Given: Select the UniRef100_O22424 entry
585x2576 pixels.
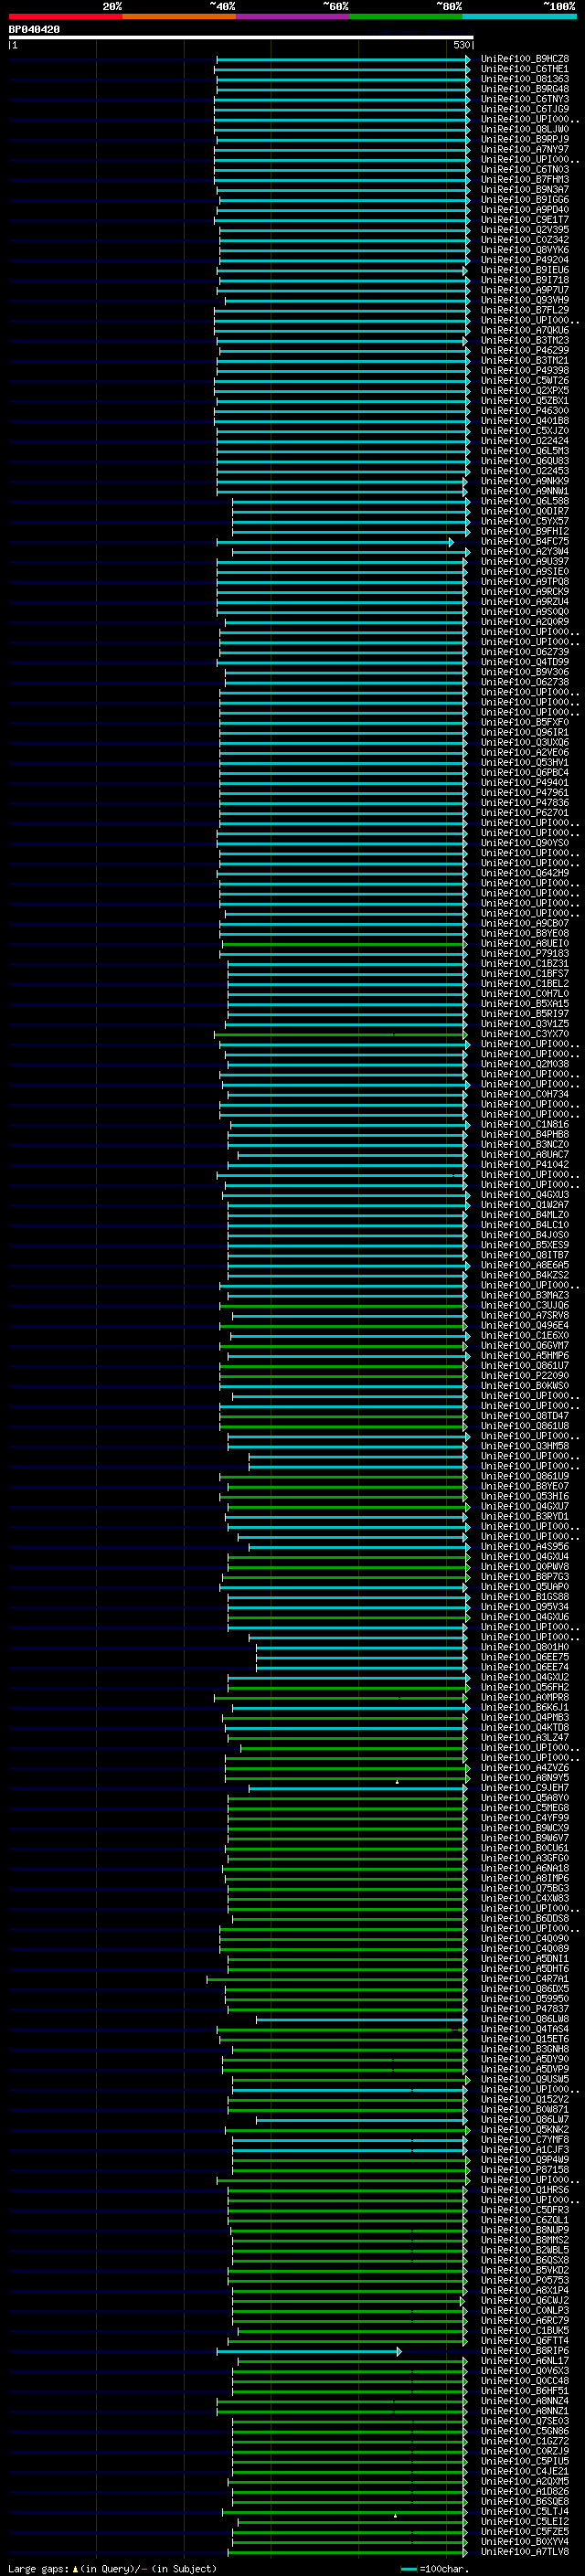Looking at the screenshot, I should pos(524,441).
